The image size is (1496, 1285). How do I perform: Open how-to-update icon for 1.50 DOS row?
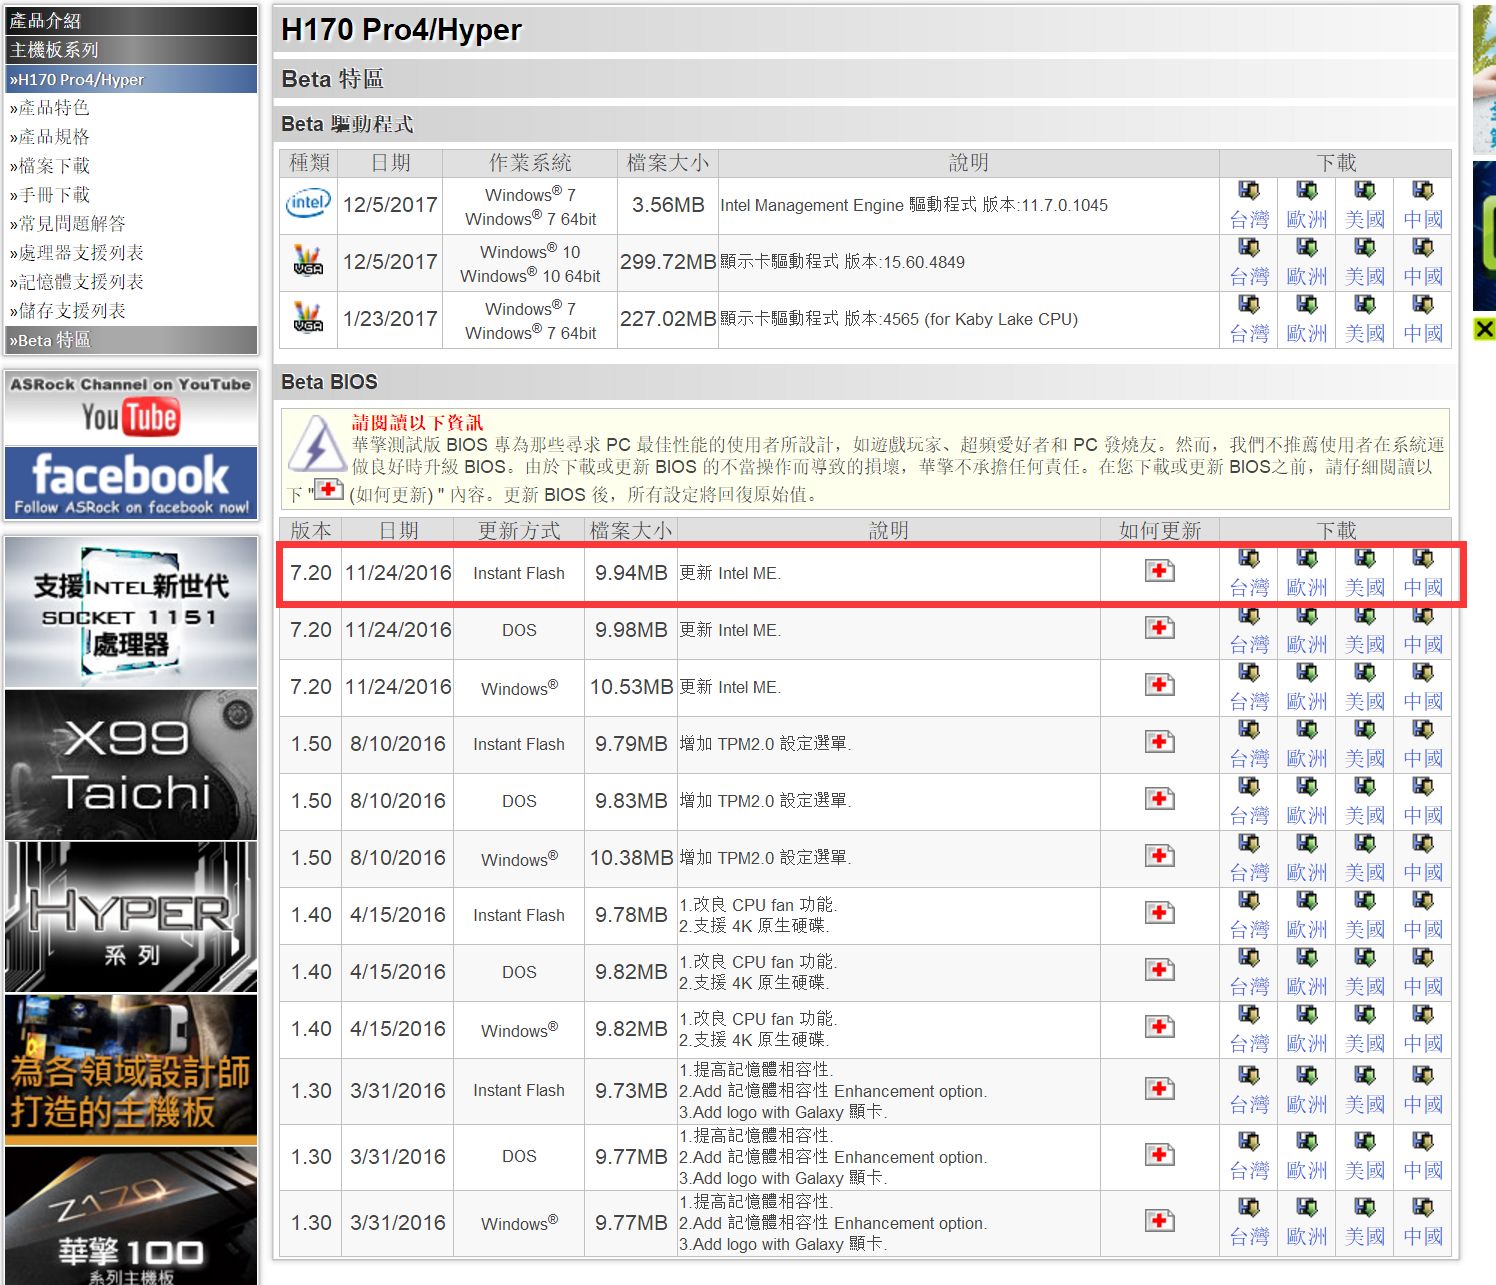coord(1160,799)
